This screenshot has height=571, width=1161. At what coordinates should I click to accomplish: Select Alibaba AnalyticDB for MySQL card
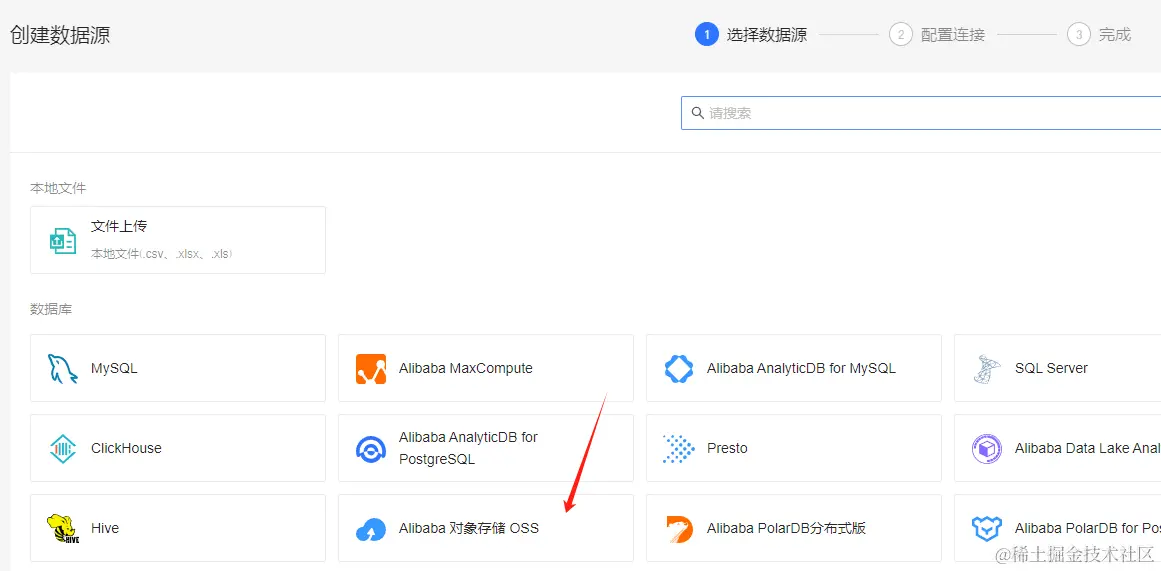(x=794, y=368)
